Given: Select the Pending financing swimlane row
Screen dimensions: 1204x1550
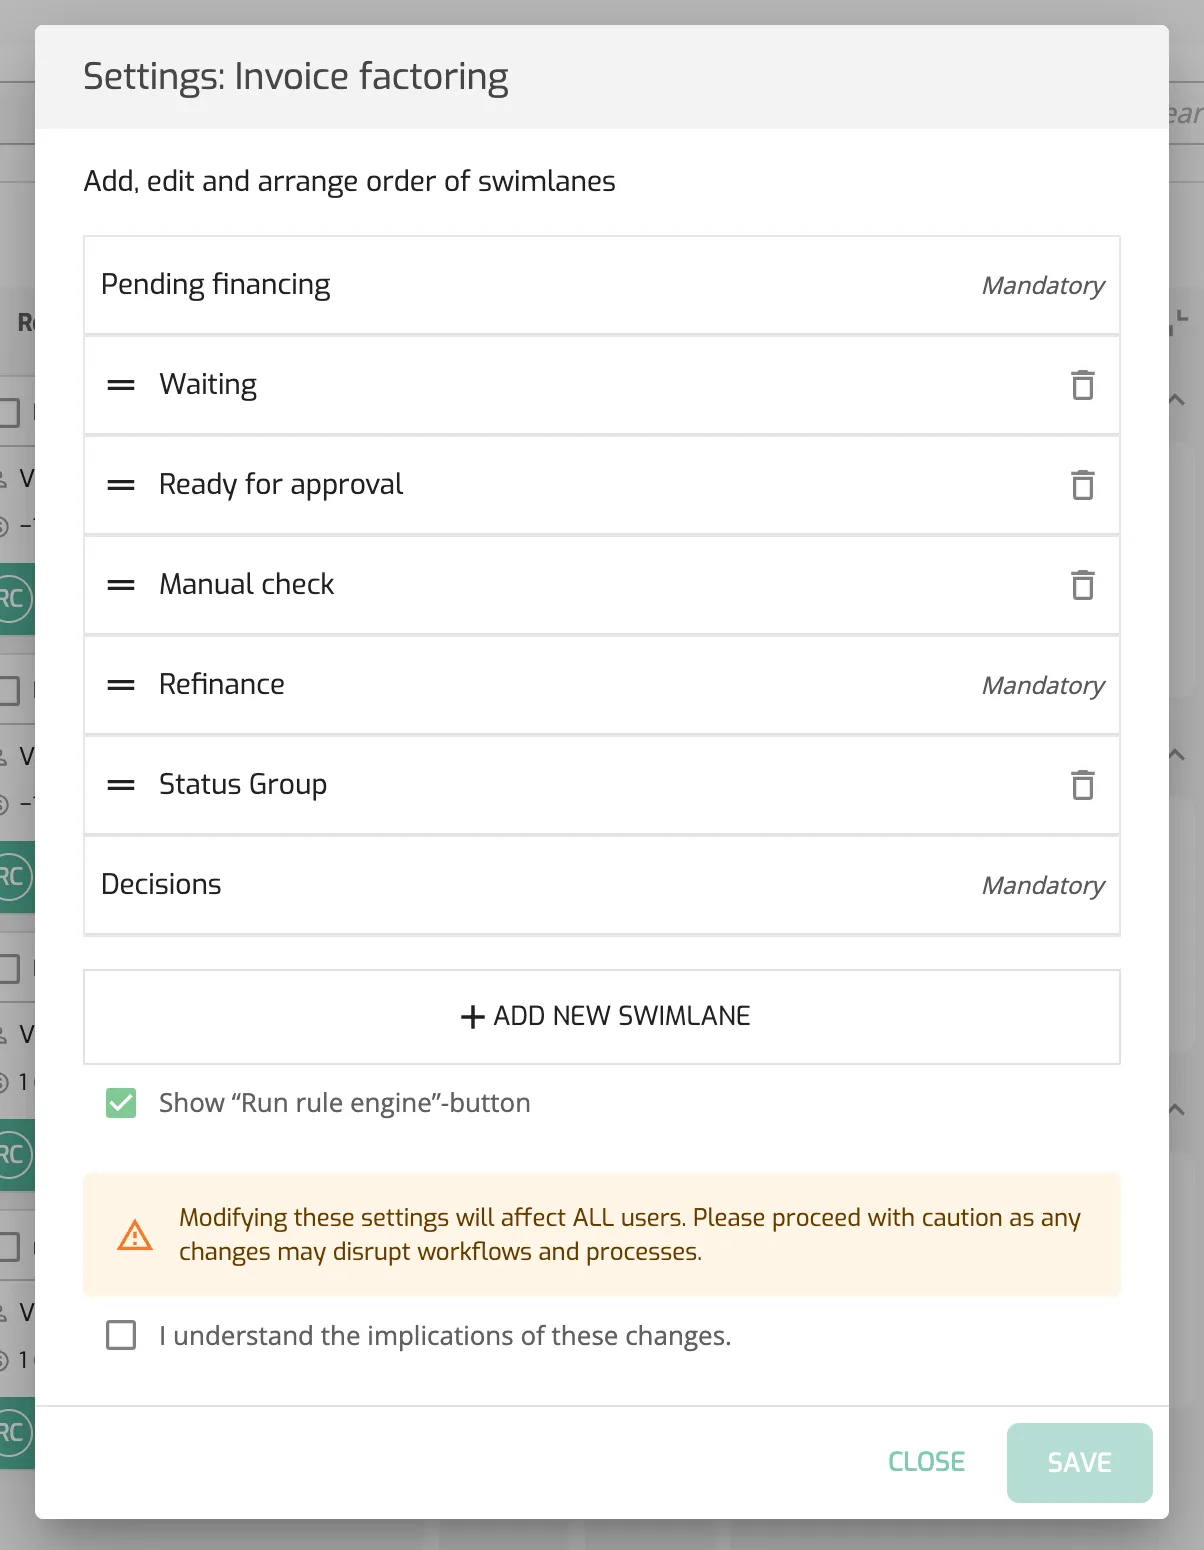Looking at the screenshot, I should (x=602, y=285).
